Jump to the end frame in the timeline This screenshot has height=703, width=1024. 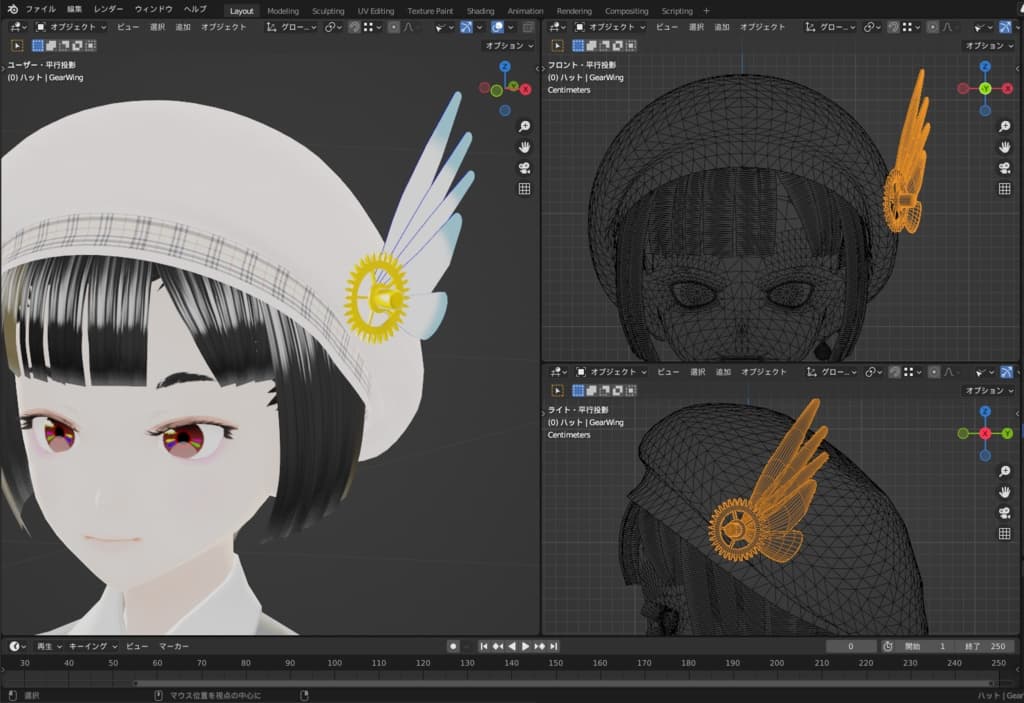554,647
